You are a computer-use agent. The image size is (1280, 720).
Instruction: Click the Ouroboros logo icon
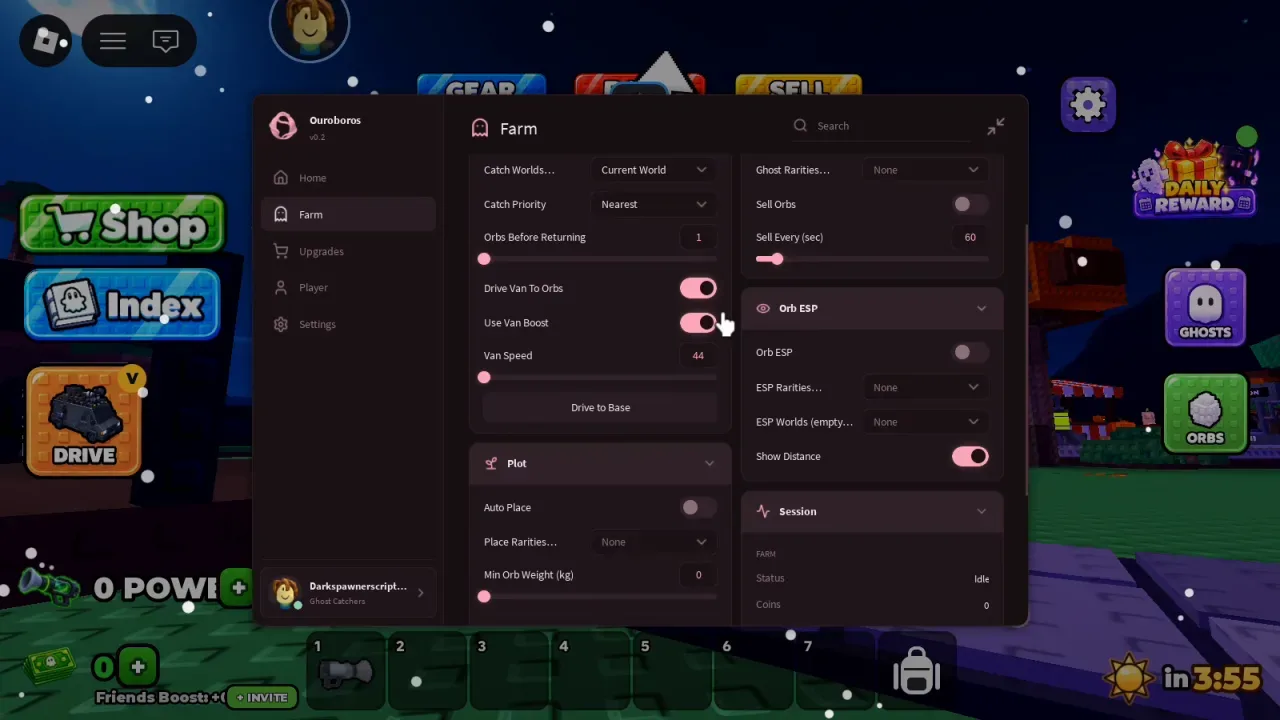(x=283, y=125)
